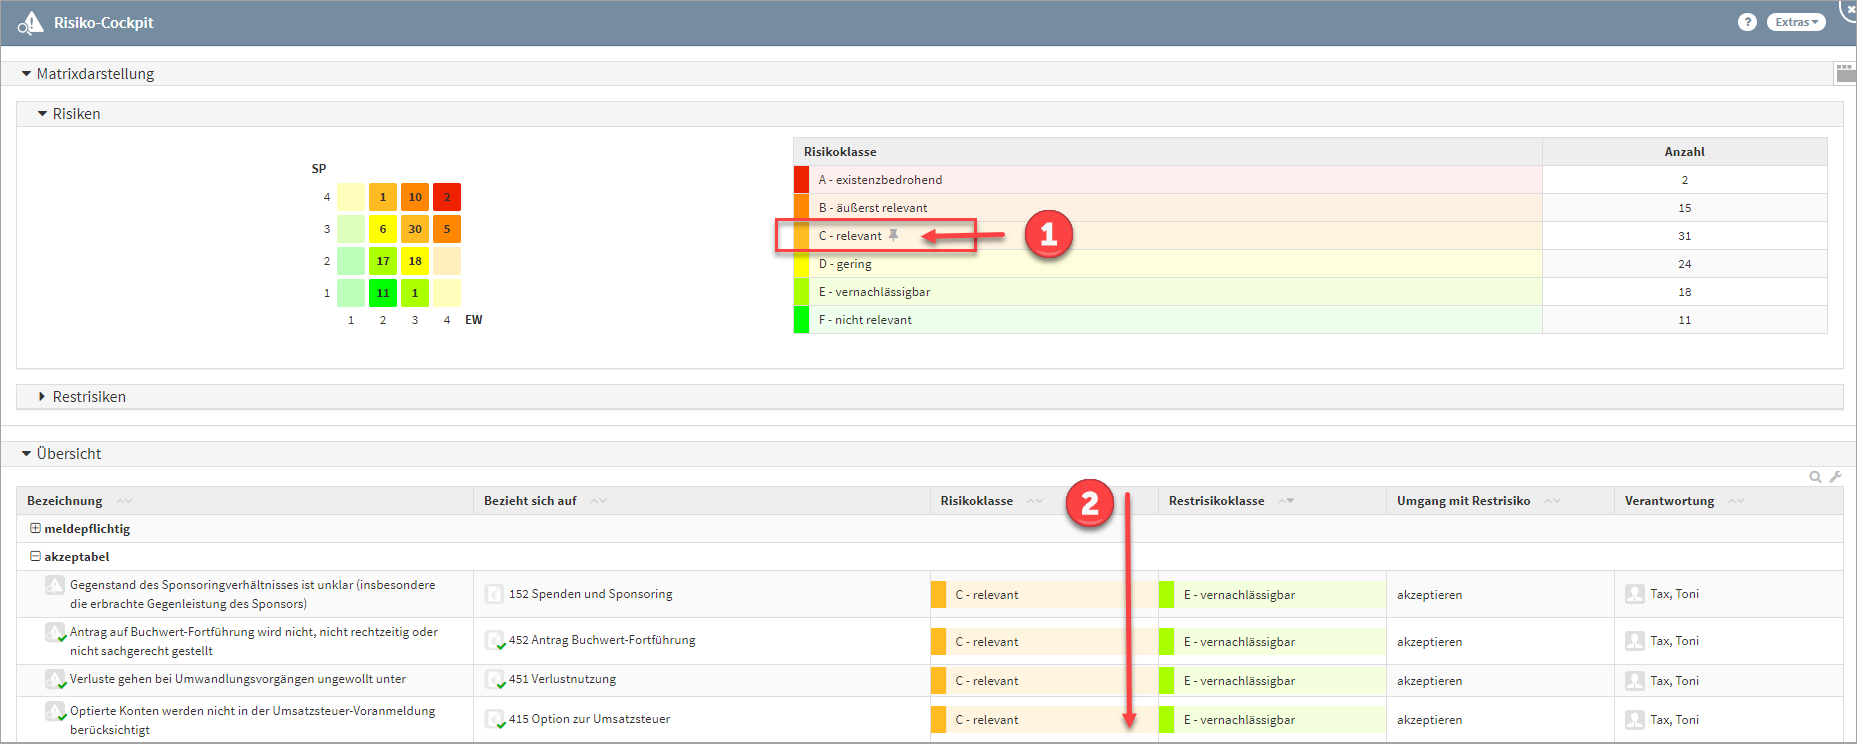Sort by the Restrisikoklasse column
1857x744 pixels.
(x=1286, y=501)
